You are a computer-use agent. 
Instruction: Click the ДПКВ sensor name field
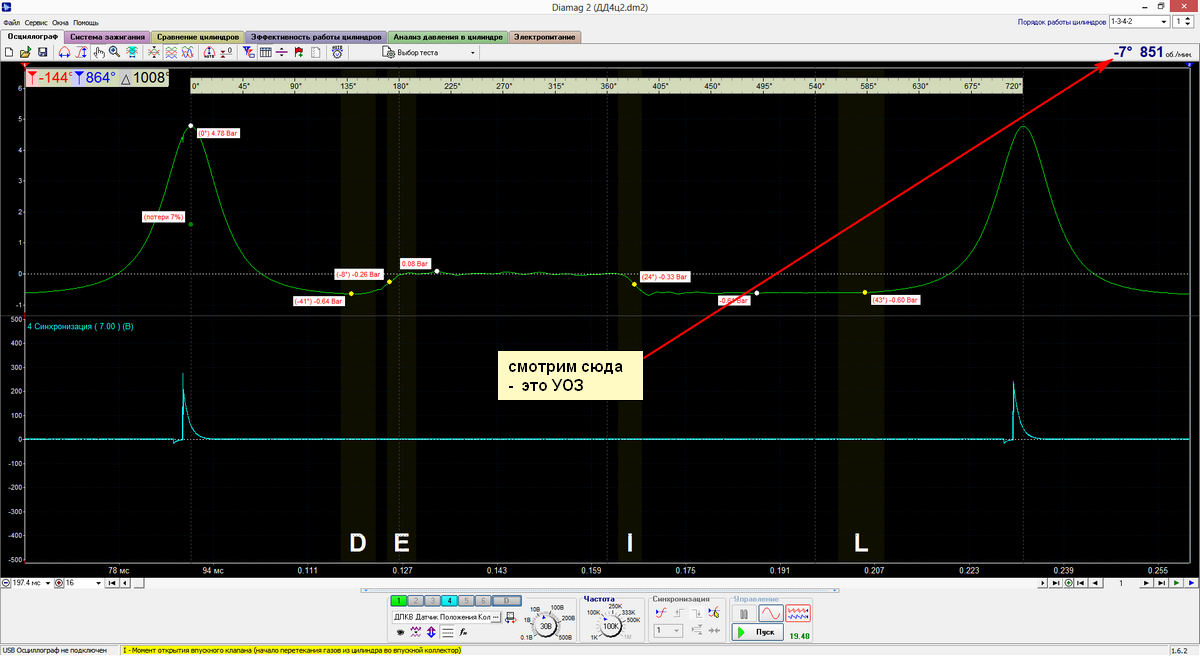[441, 617]
